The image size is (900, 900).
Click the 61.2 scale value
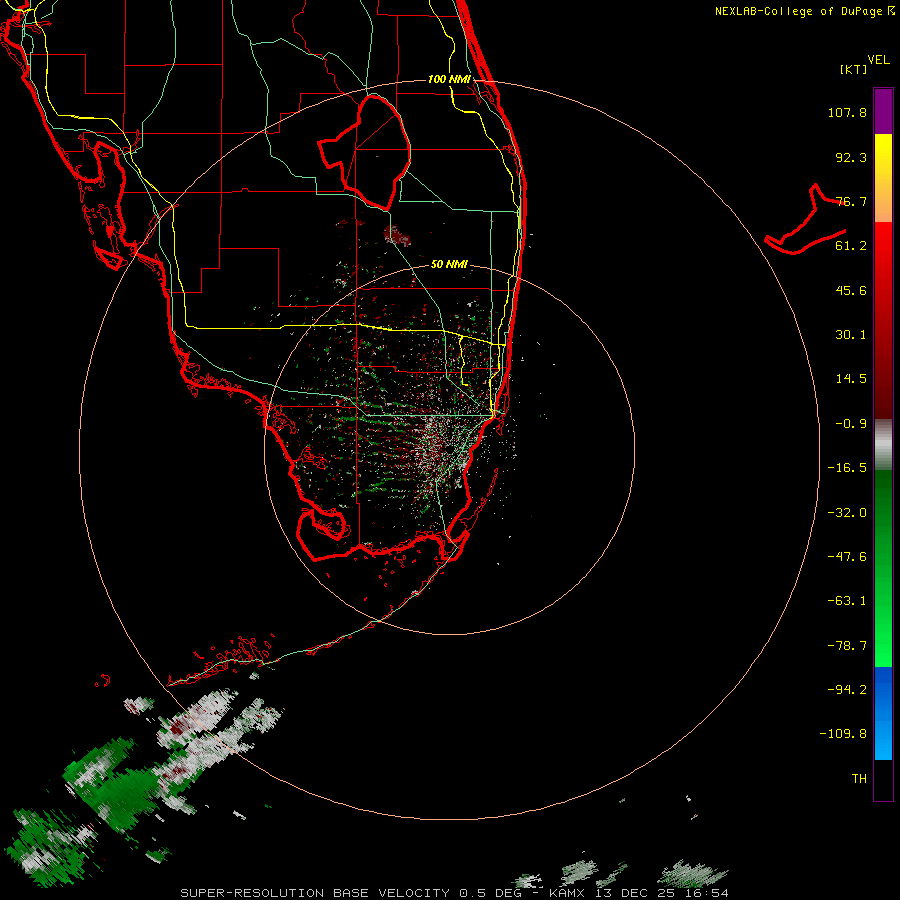(851, 246)
